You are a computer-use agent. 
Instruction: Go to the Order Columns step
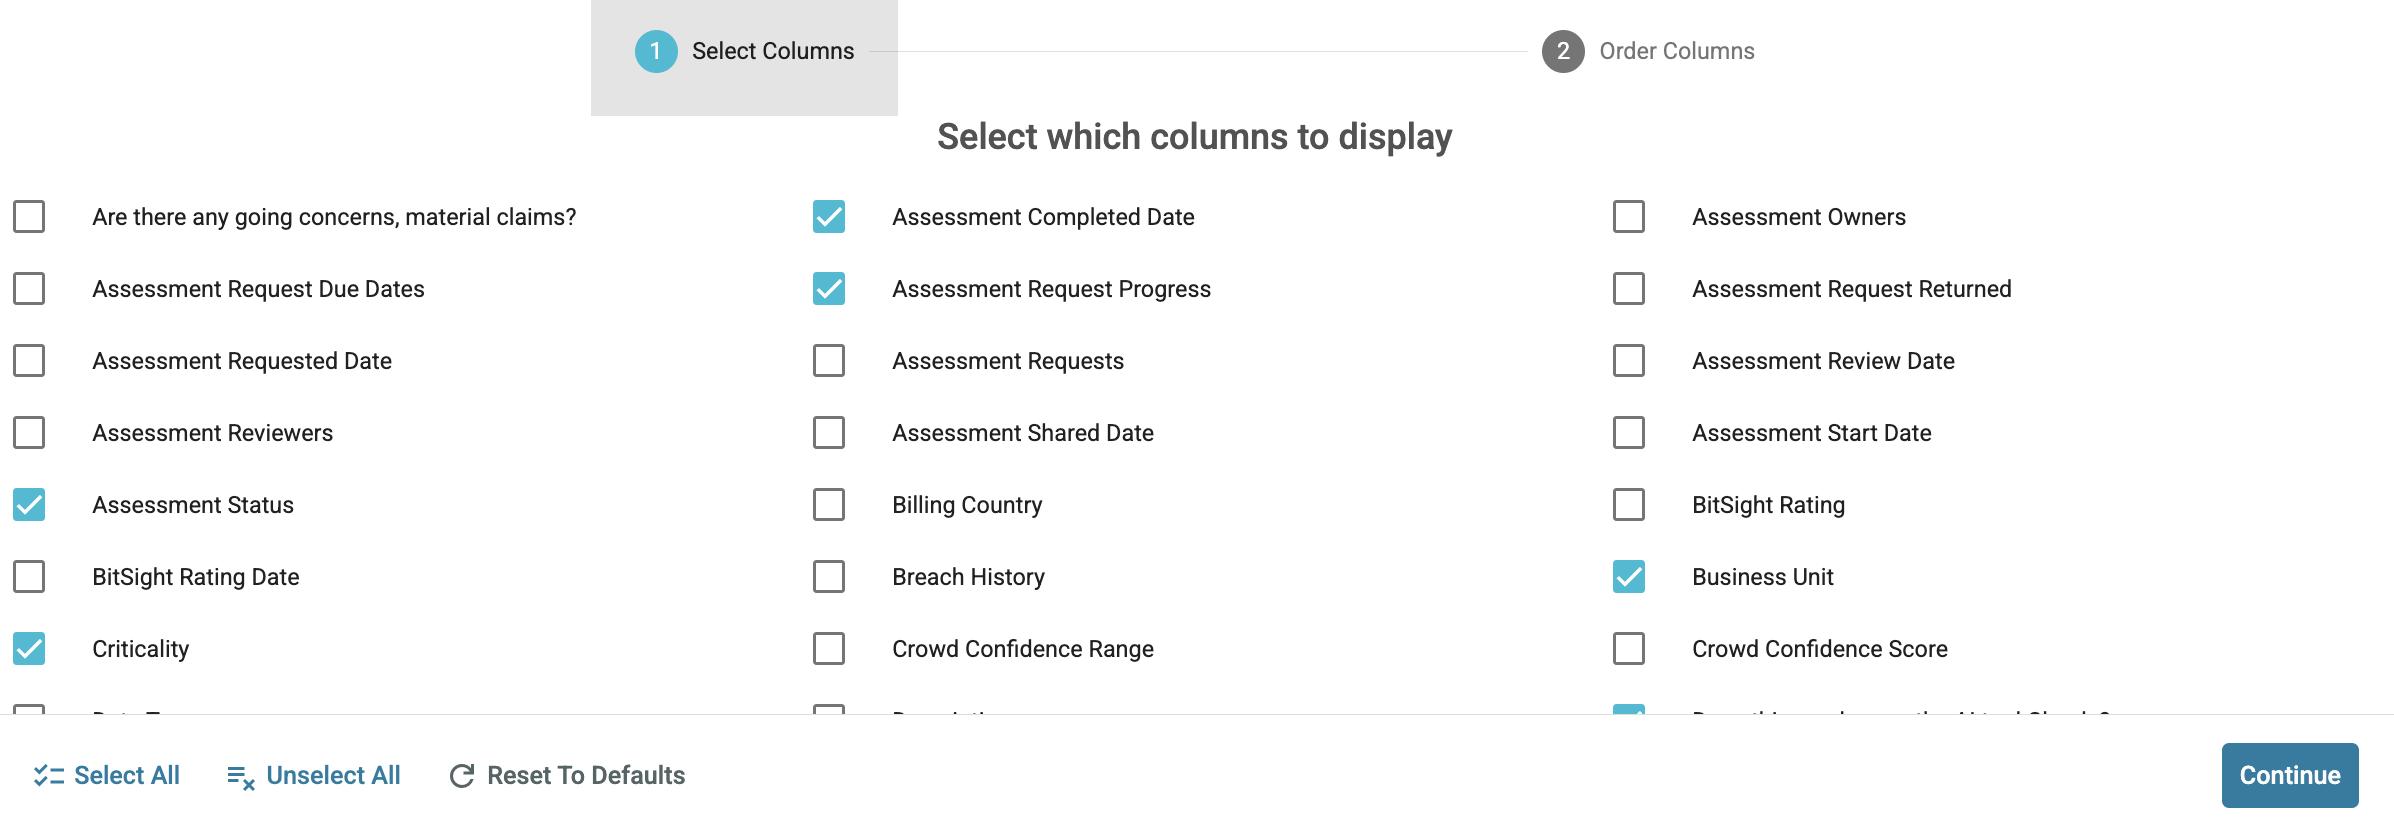pos(1648,51)
